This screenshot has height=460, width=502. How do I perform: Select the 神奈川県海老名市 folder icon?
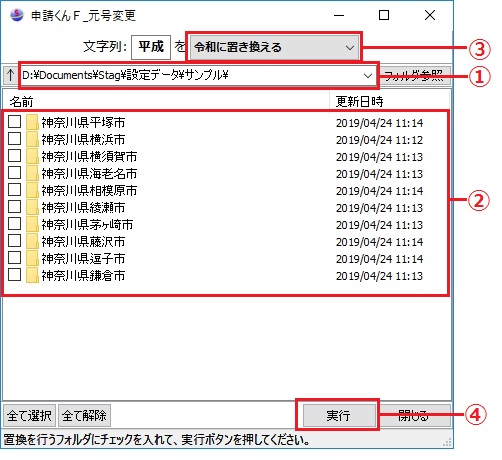32,173
